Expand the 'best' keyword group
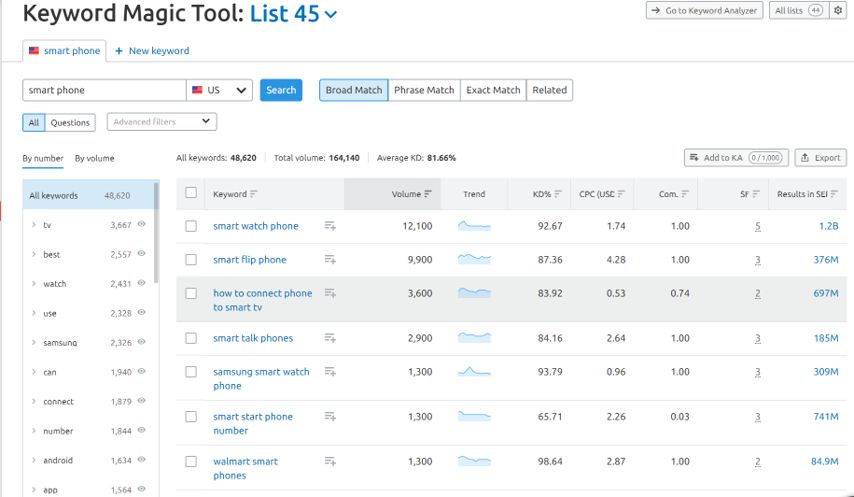The height and width of the screenshot is (497, 854). [34, 255]
